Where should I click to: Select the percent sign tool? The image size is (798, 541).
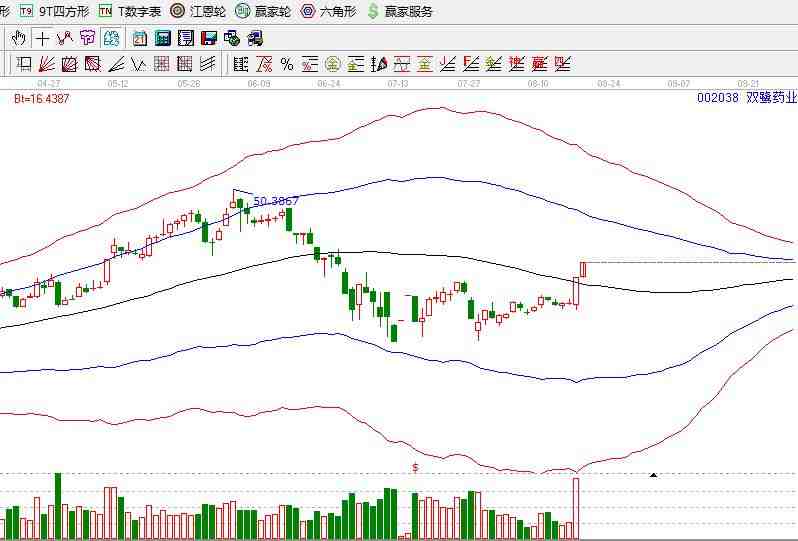[287, 64]
